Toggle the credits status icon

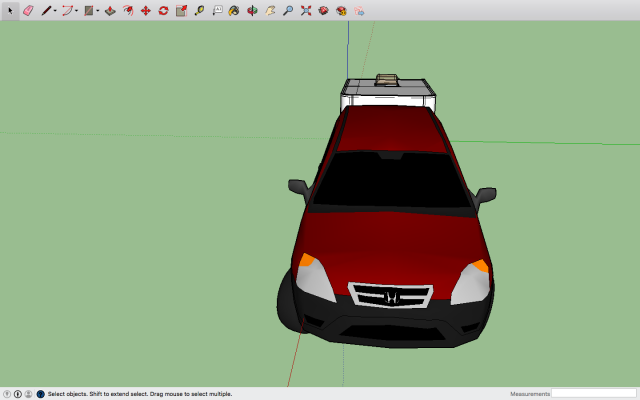pos(18,394)
